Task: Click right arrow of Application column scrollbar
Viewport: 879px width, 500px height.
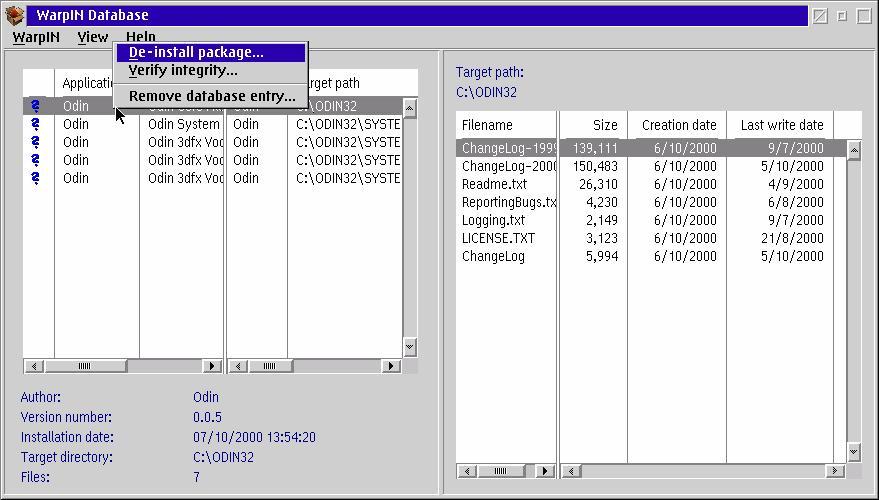Action: point(212,366)
